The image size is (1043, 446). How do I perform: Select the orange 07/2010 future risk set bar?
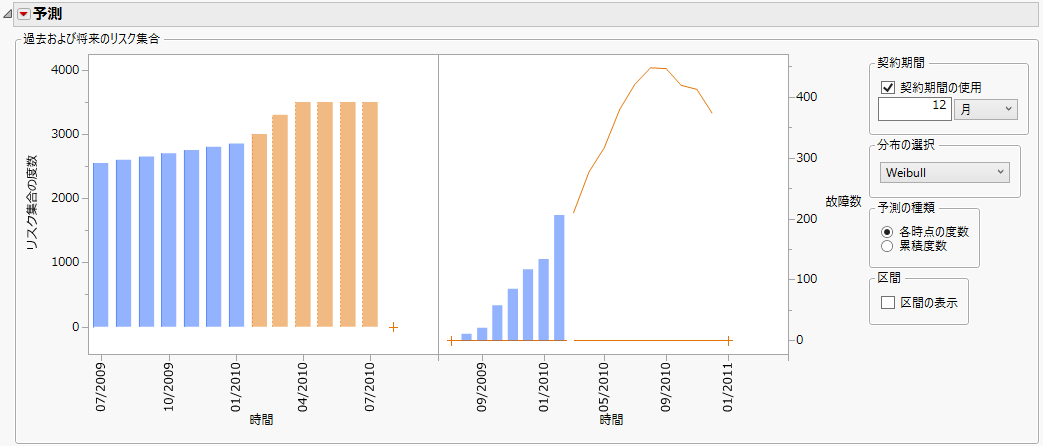370,214
